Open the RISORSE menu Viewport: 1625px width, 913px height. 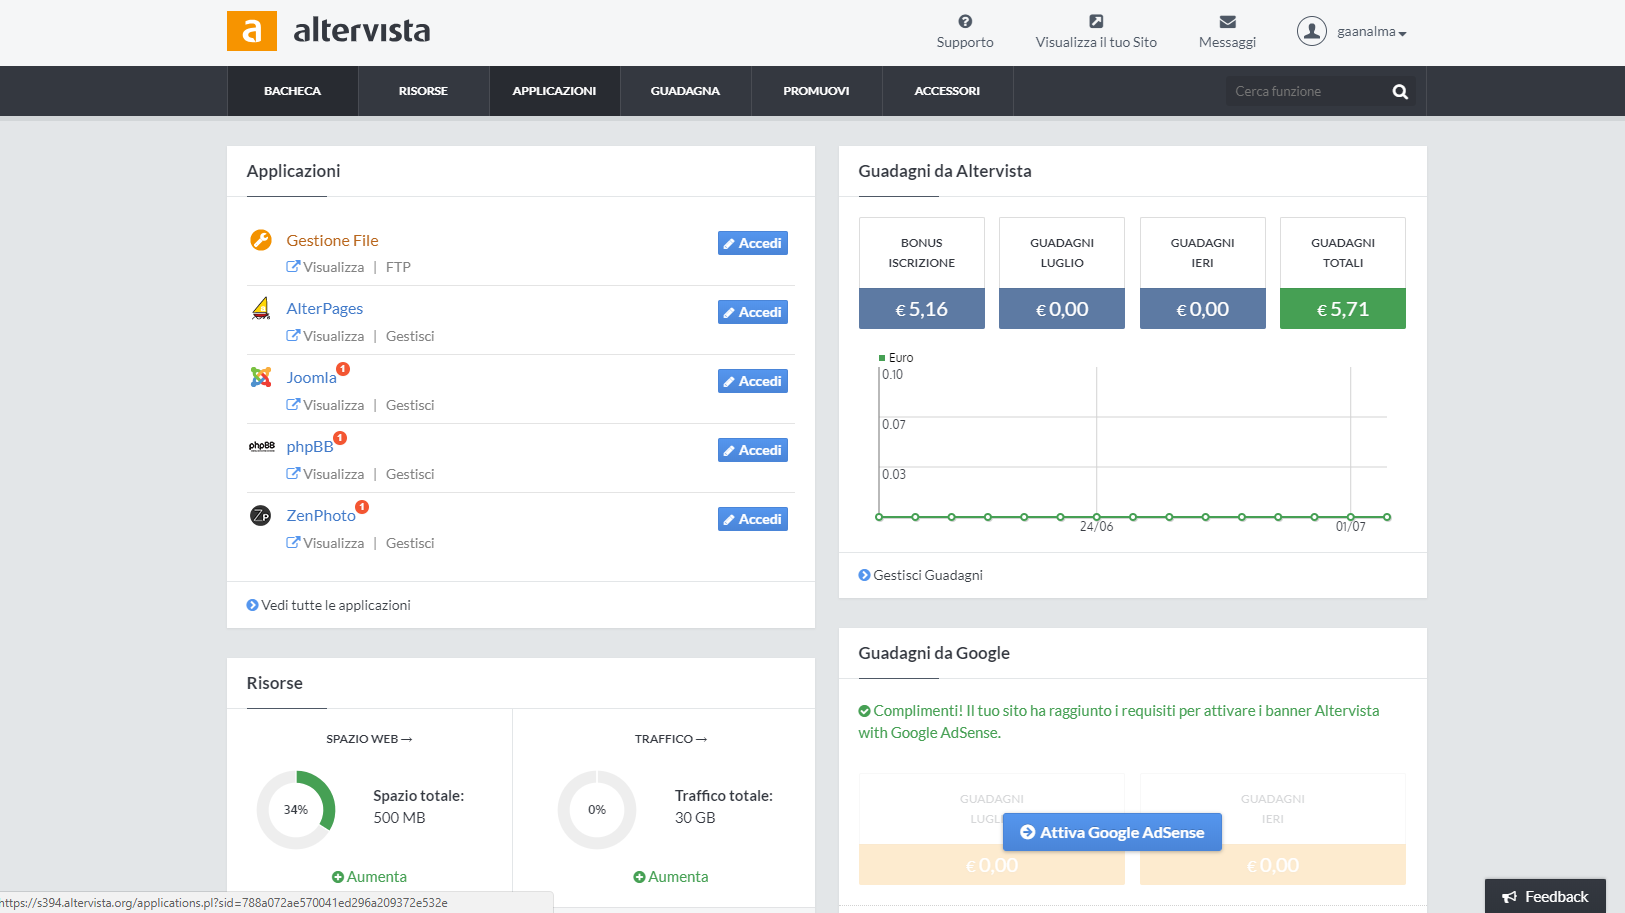pos(423,91)
